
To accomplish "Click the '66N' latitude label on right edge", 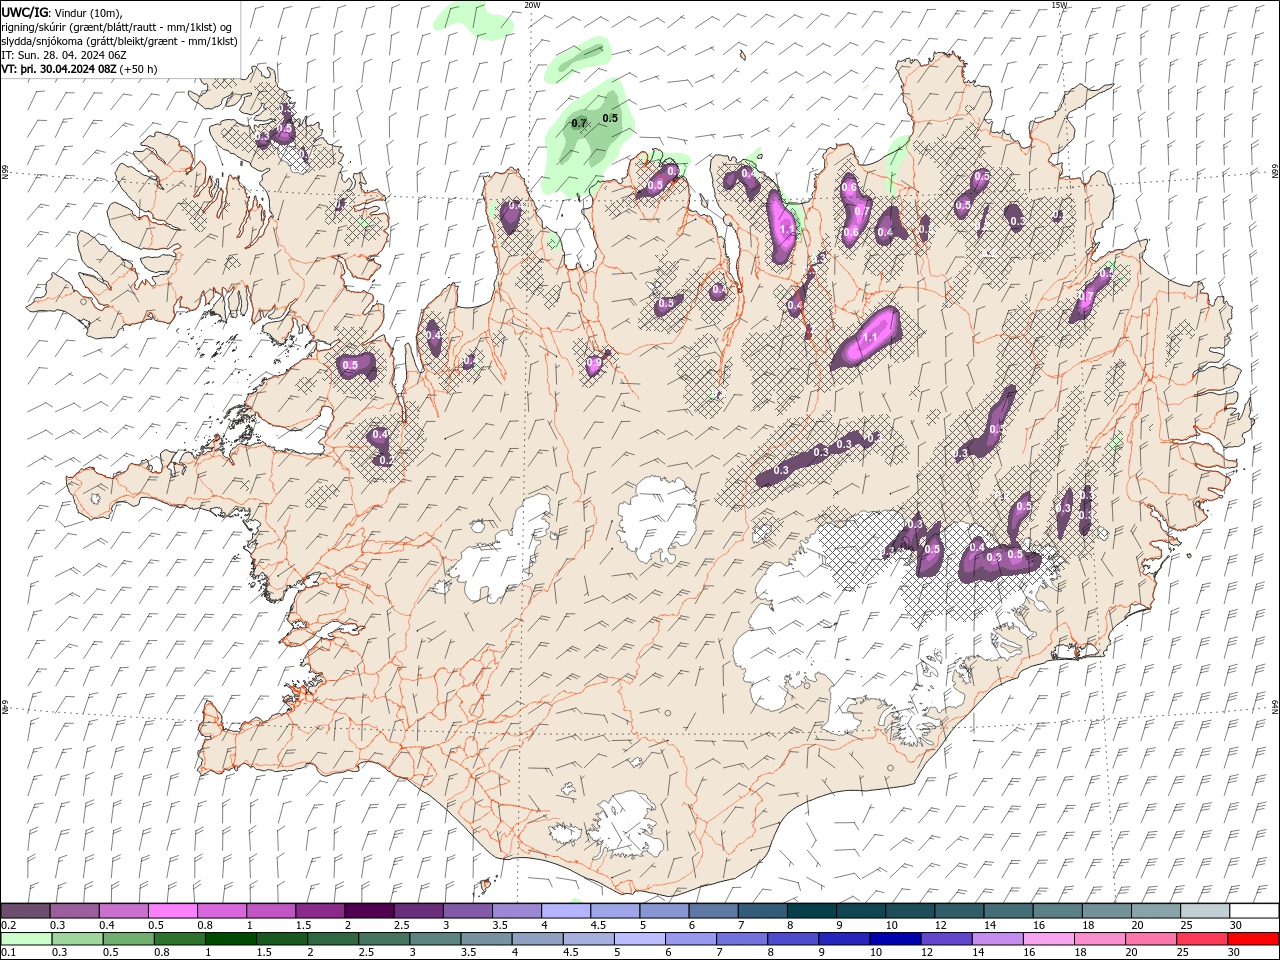I will pyautogui.click(x=1275, y=173).
